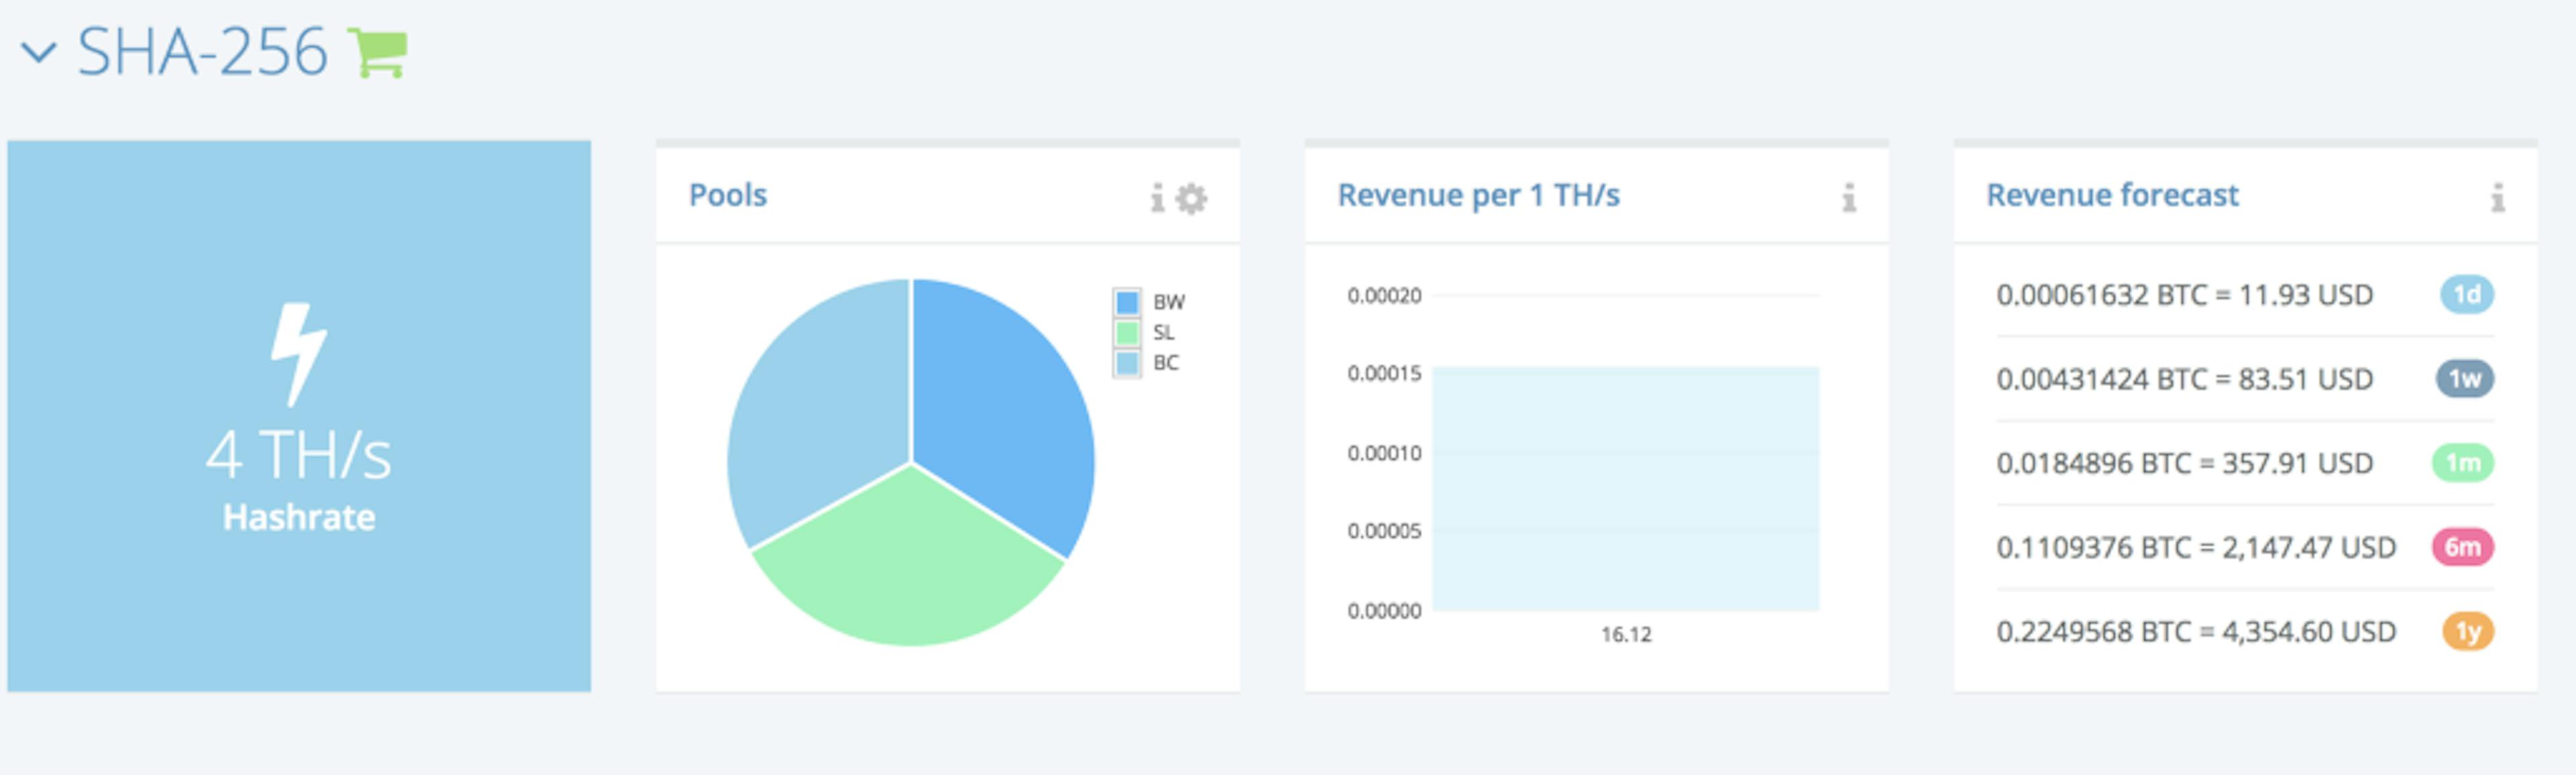2576x775 pixels.
Task: Click the 1w forecast badge
Action: 2464,378
